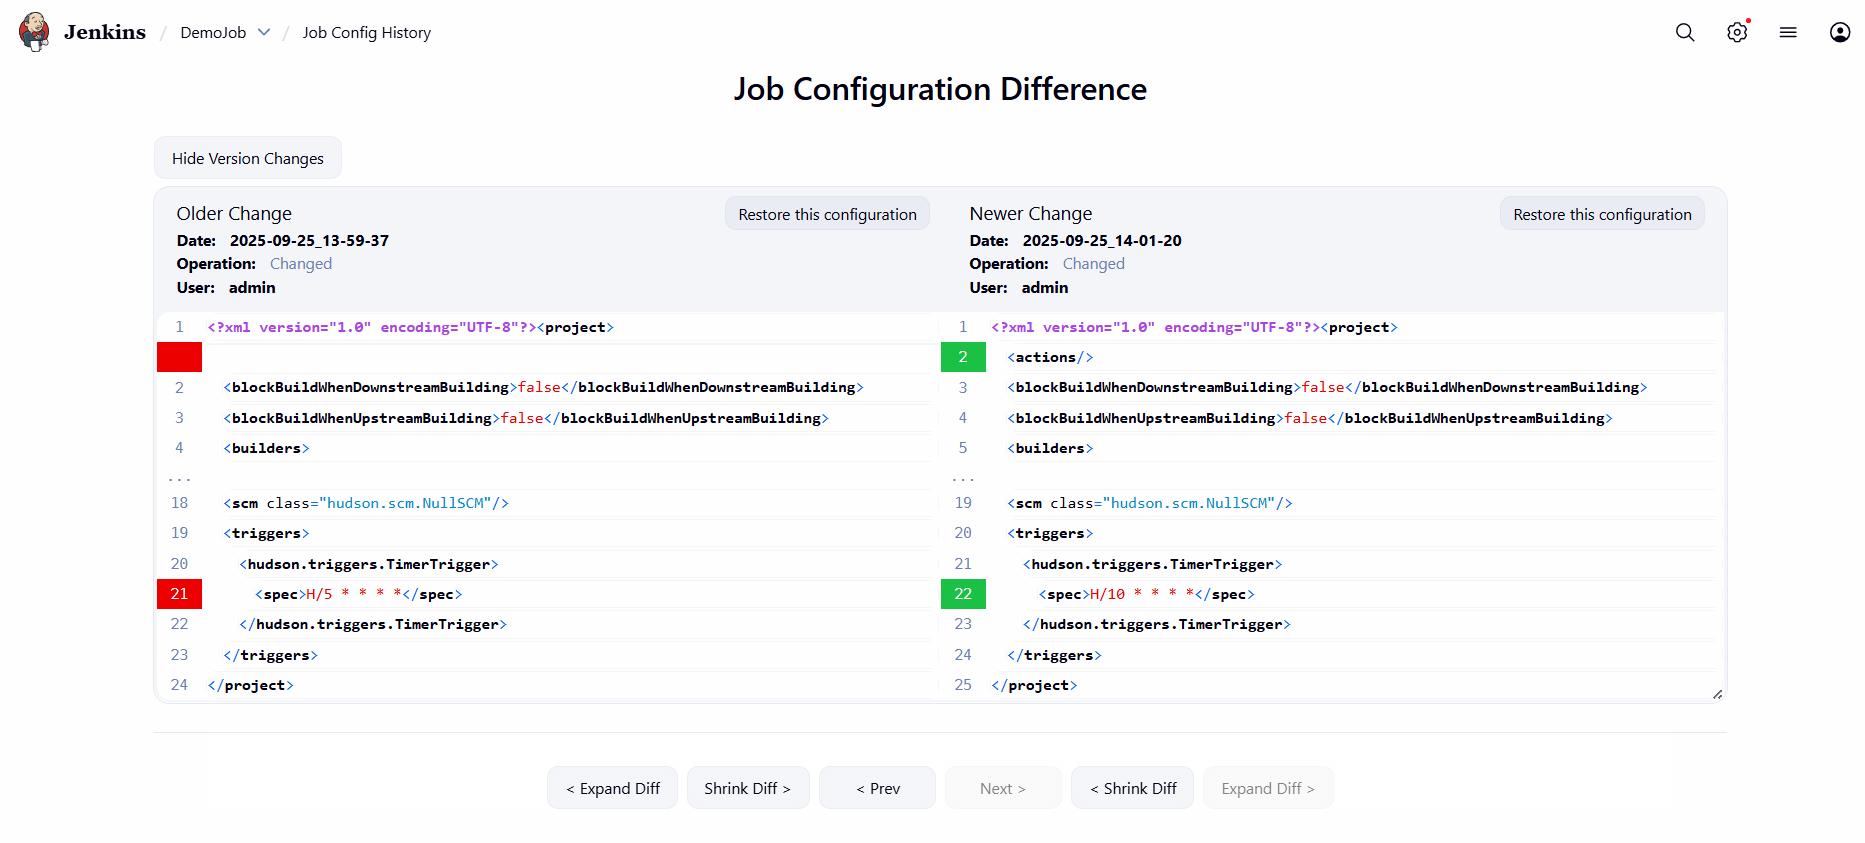Click the red line 21 marker

[x=179, y=594]
